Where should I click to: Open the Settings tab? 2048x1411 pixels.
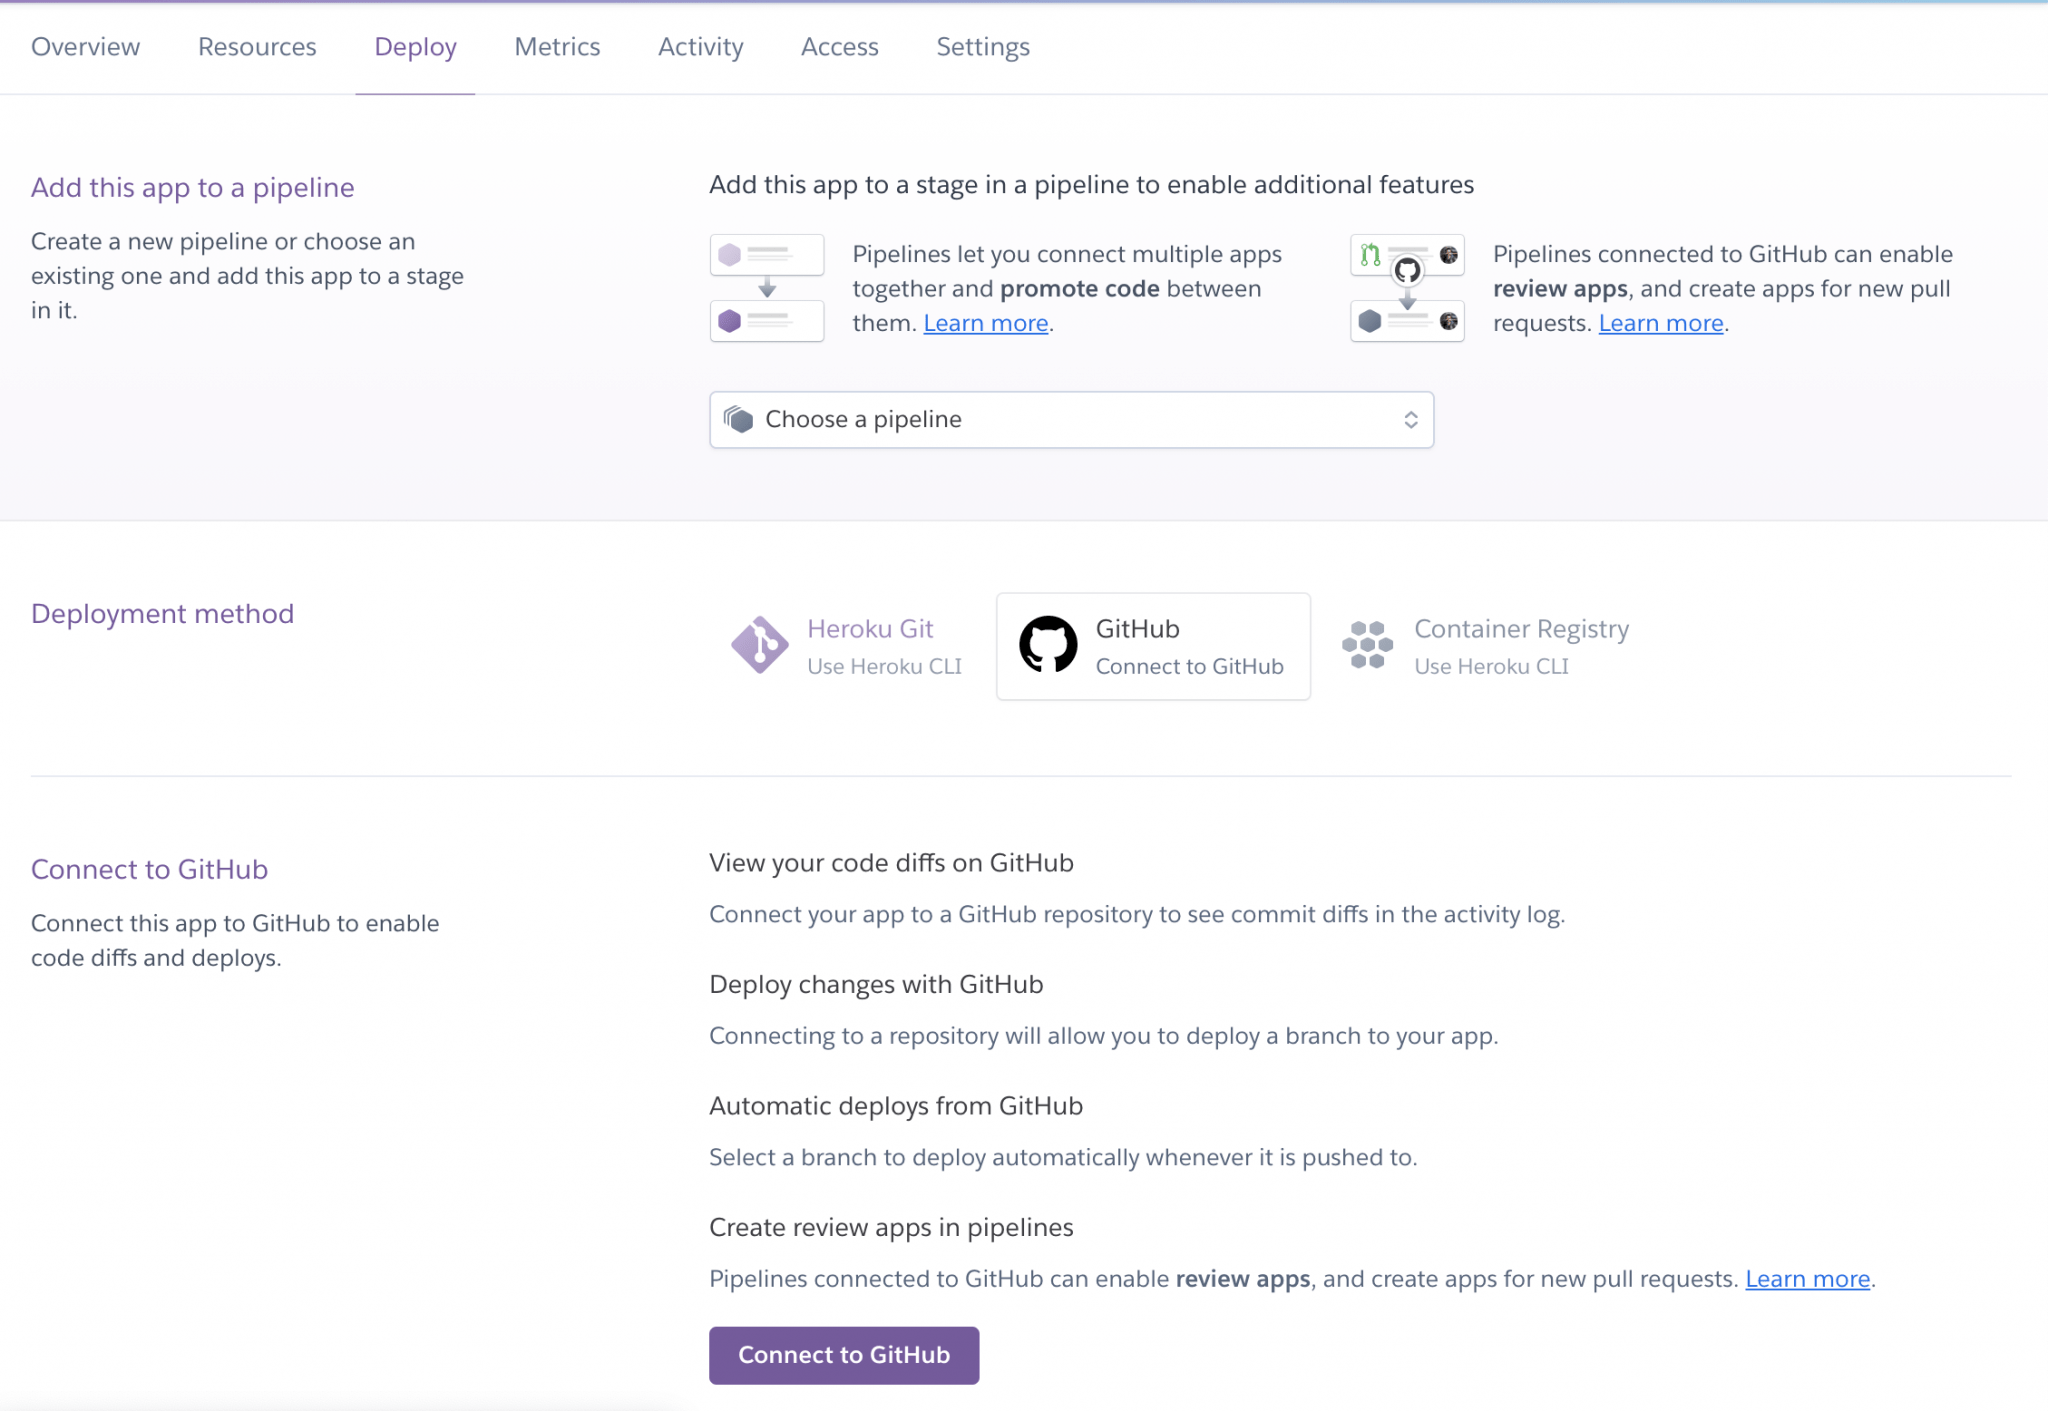(983, 46)
